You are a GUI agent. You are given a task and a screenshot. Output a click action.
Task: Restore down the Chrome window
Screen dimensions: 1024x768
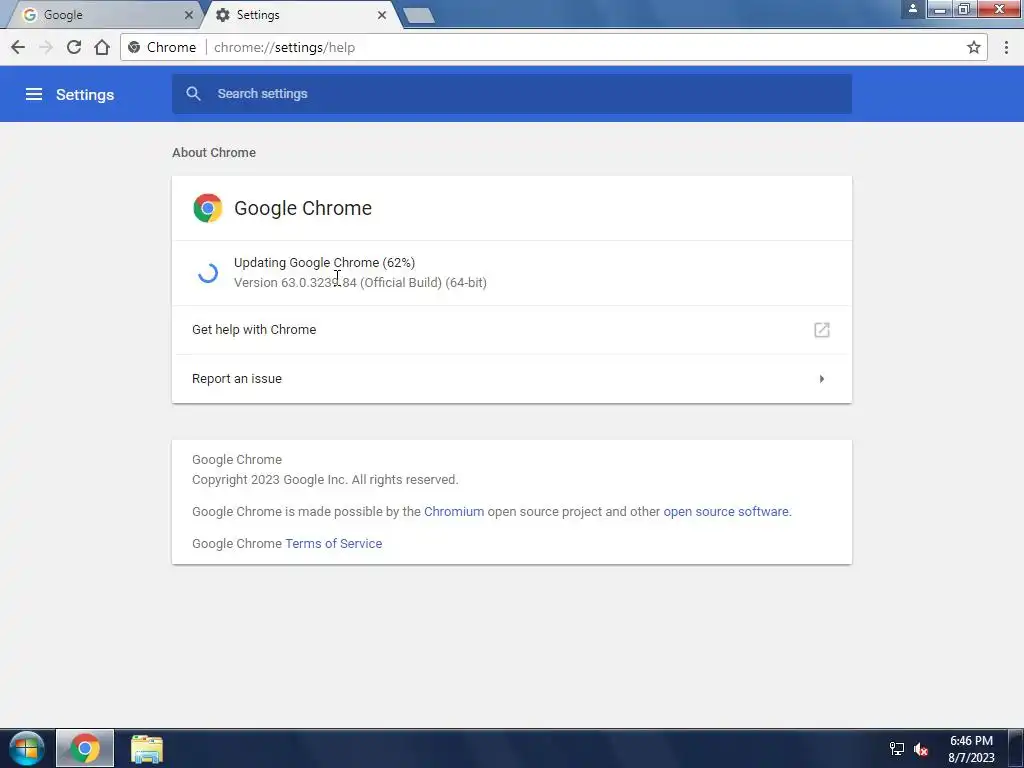tap(963, 9)
